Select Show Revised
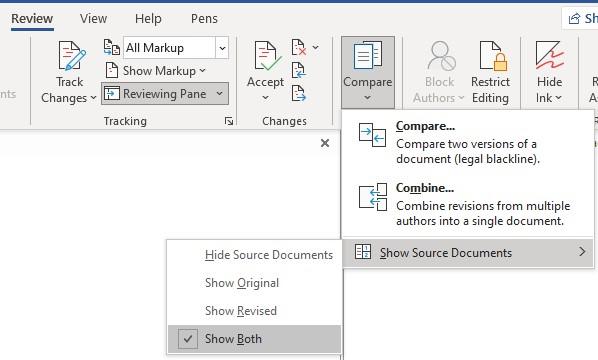The width and height of the screenshot is (598, 360). tap(254, 311)
